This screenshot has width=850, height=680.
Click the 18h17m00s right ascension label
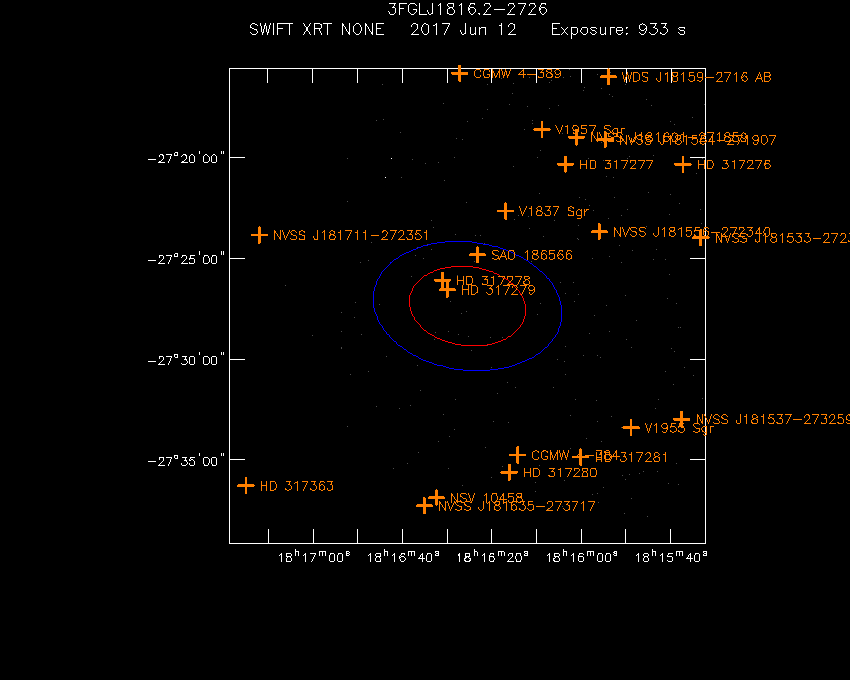(314, 557)
